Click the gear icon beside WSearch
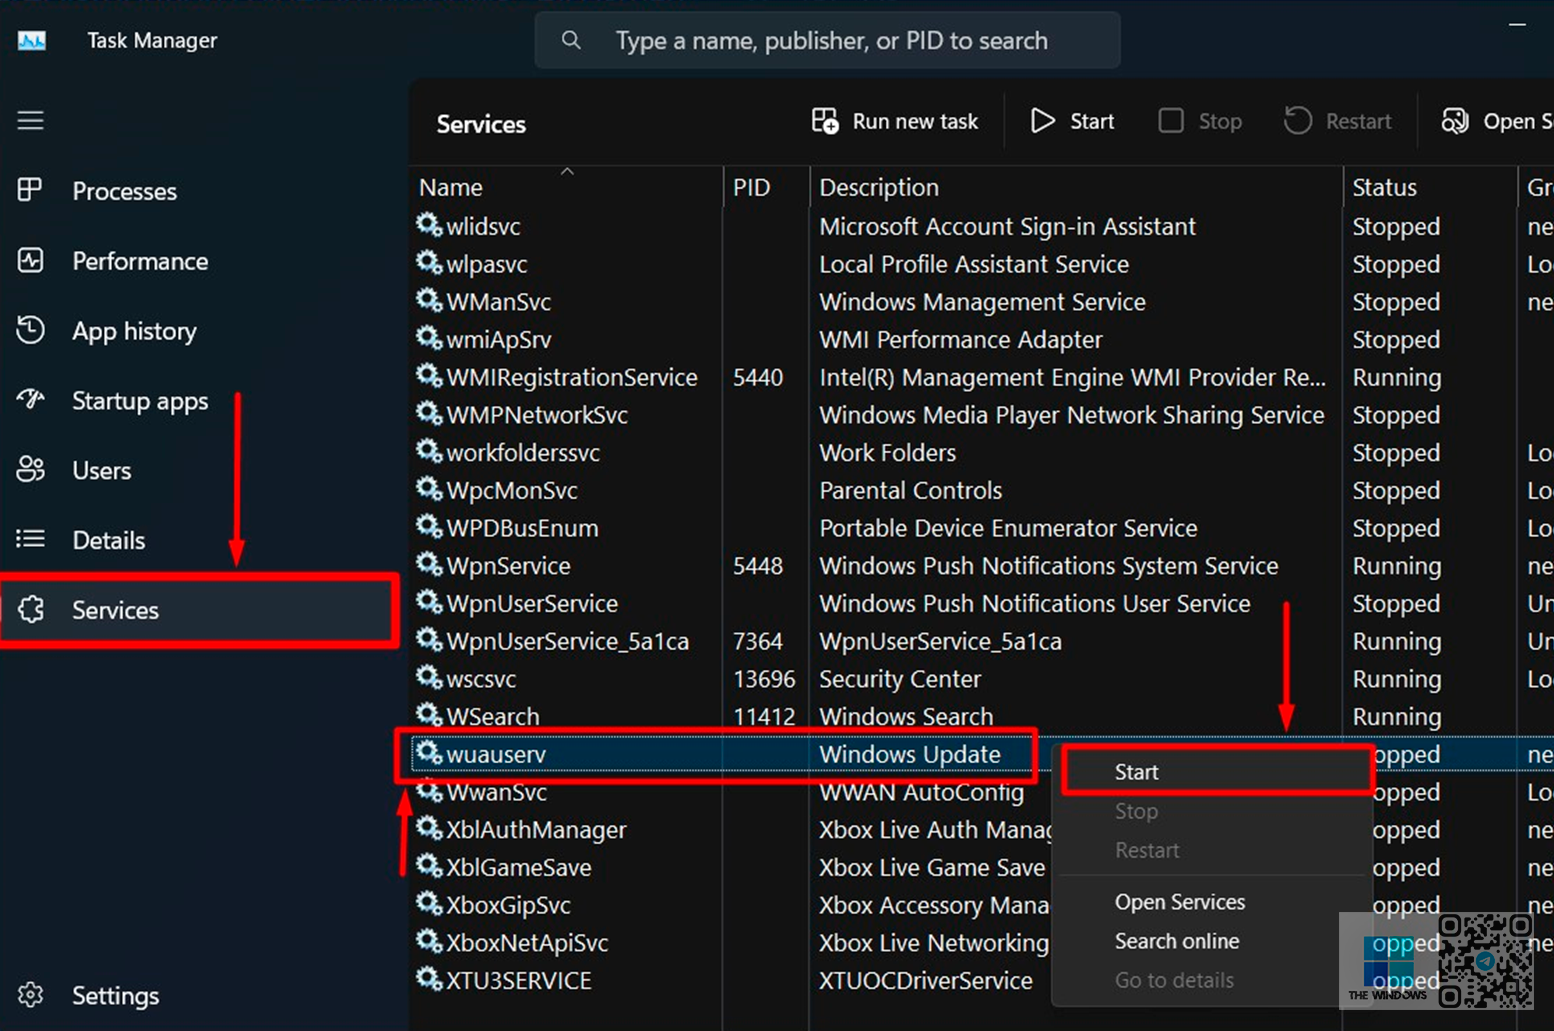1554x1031 pixels. tap(429, 714)
